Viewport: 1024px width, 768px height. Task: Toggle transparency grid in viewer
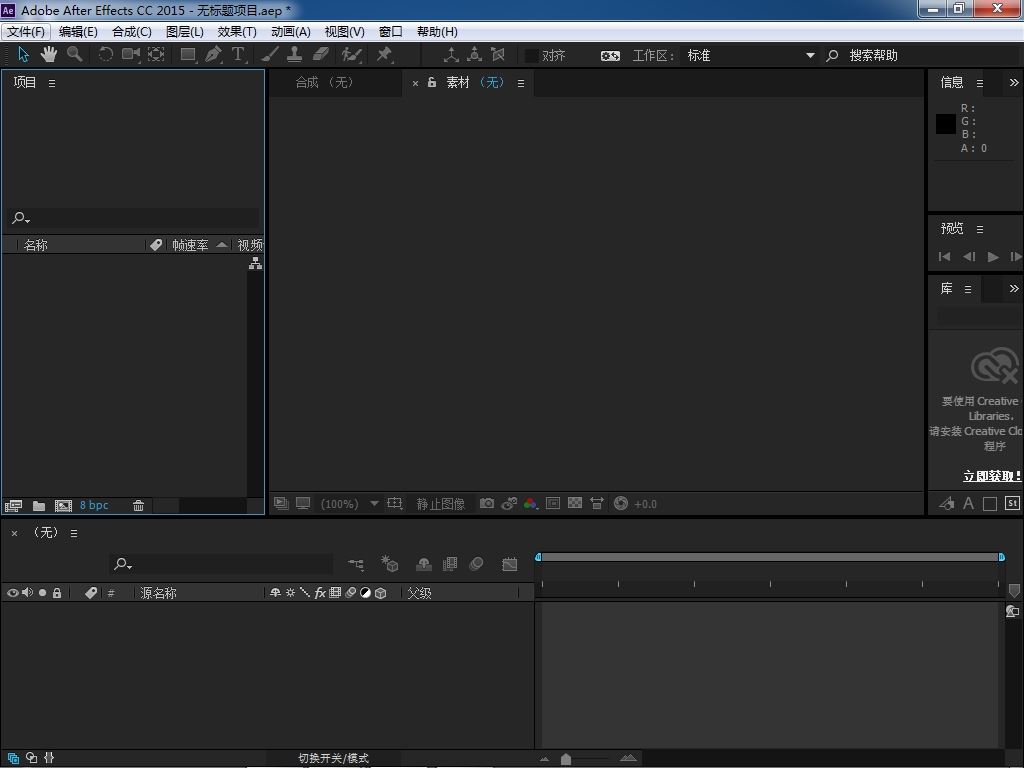[x=575, y=503]
